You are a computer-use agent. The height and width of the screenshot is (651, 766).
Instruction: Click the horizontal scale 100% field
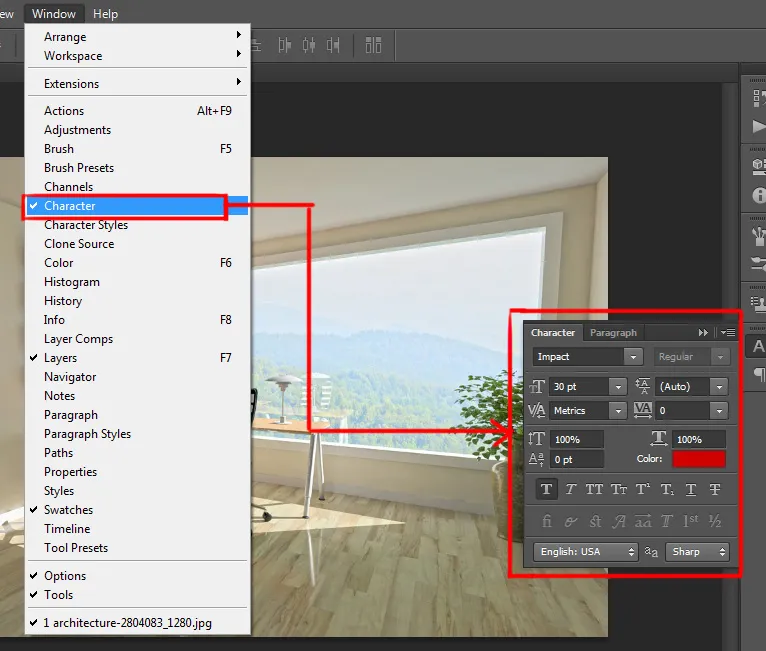point(699,439)
